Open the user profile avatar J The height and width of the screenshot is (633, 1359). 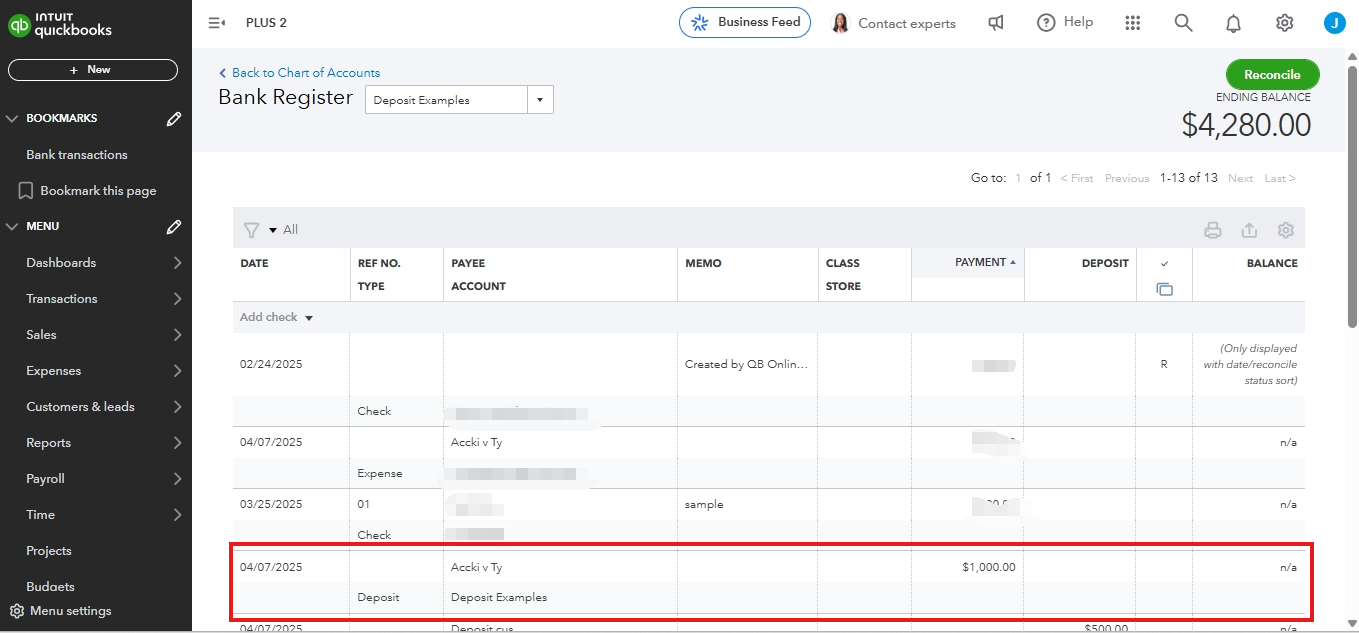pos(1334,23)
